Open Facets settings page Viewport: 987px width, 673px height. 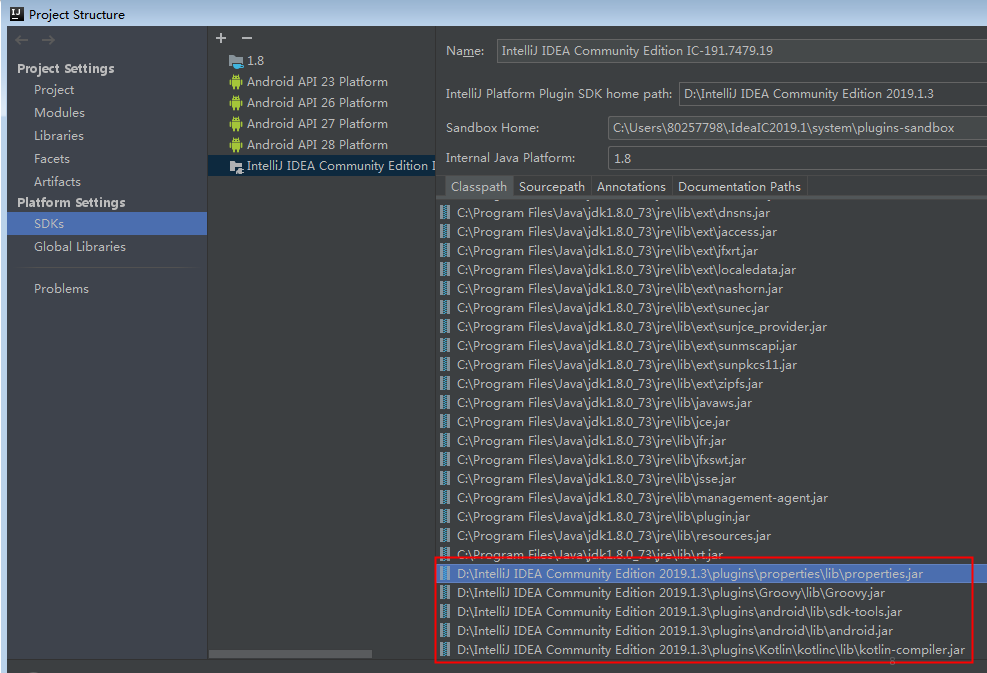pos(52,159)
